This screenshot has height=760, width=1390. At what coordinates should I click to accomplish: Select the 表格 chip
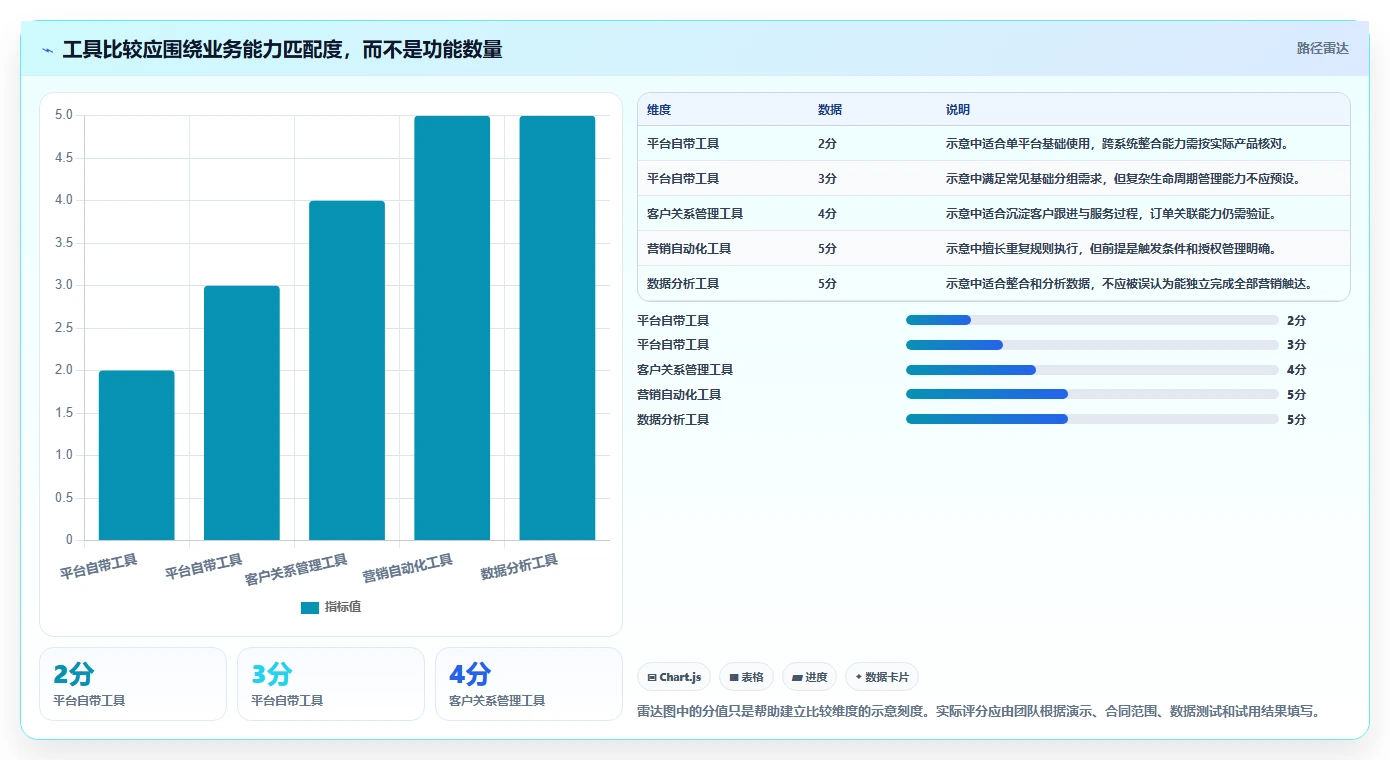coord(746,677)
